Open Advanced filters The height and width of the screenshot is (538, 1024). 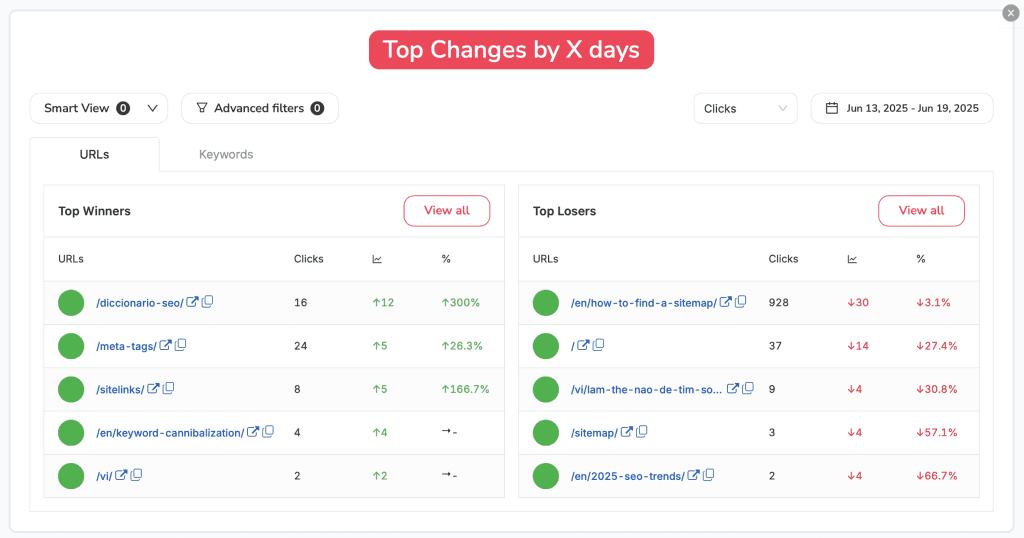[x=260, y=108]
